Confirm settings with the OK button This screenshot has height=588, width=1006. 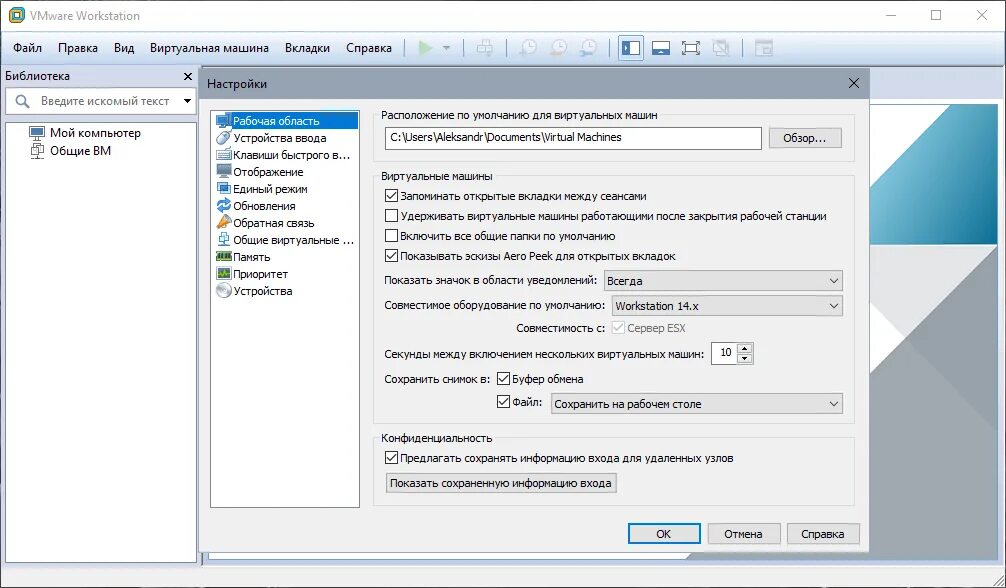pos(664,533)
